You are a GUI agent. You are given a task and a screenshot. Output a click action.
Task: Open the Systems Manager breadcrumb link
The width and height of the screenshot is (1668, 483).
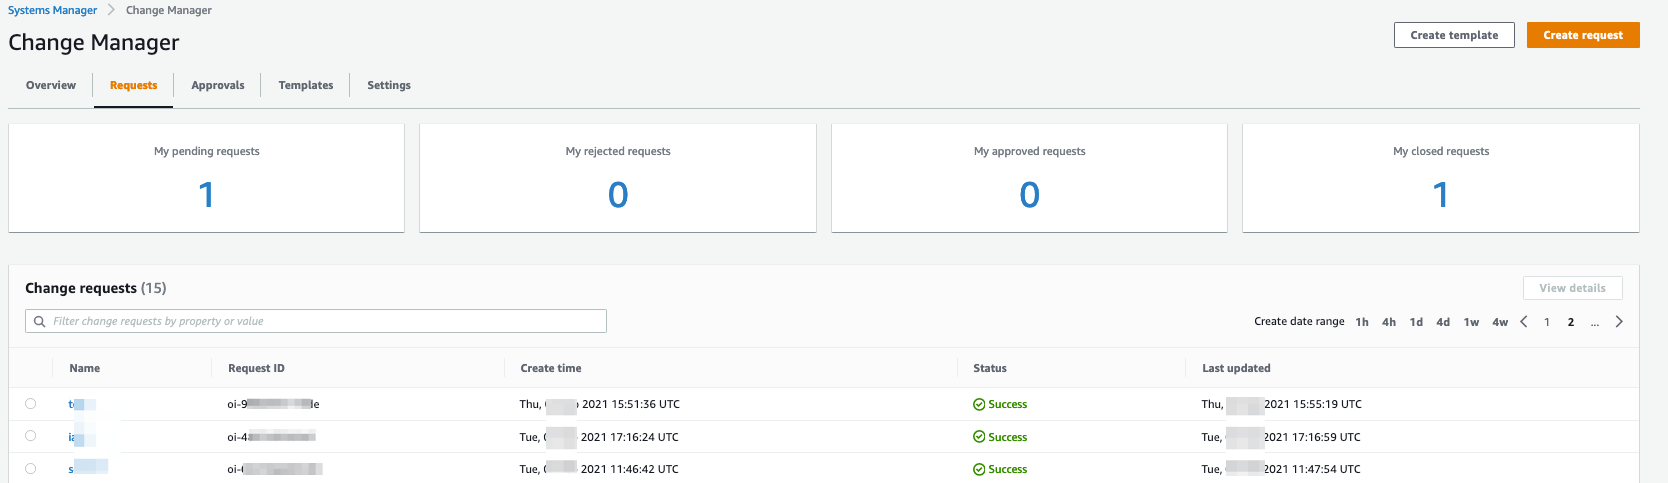tap(53, 10)
